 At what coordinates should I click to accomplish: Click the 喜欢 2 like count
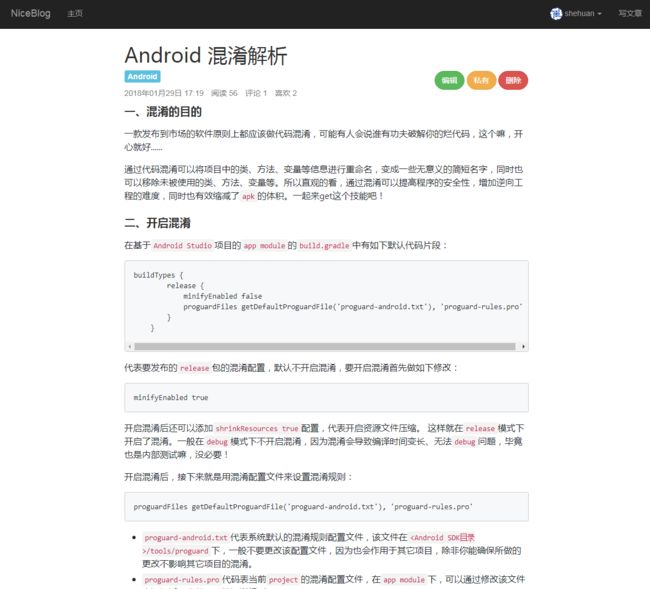(286, 93)
